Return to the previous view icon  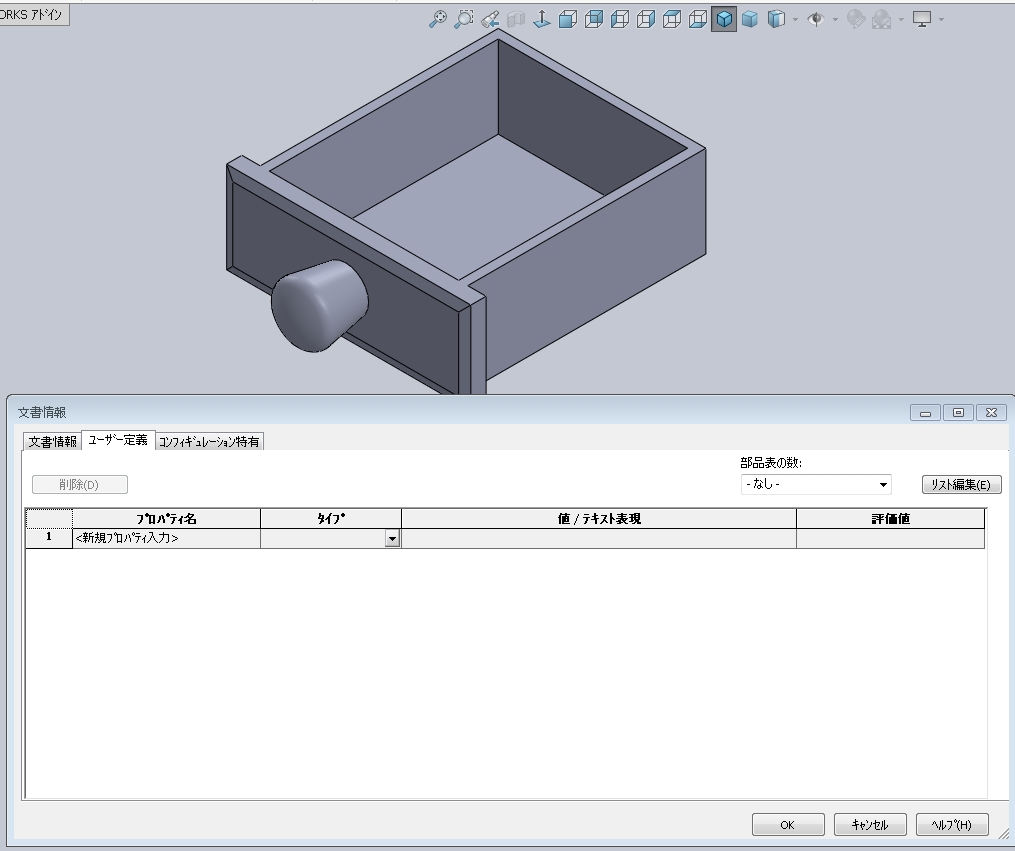coord(489,19)
